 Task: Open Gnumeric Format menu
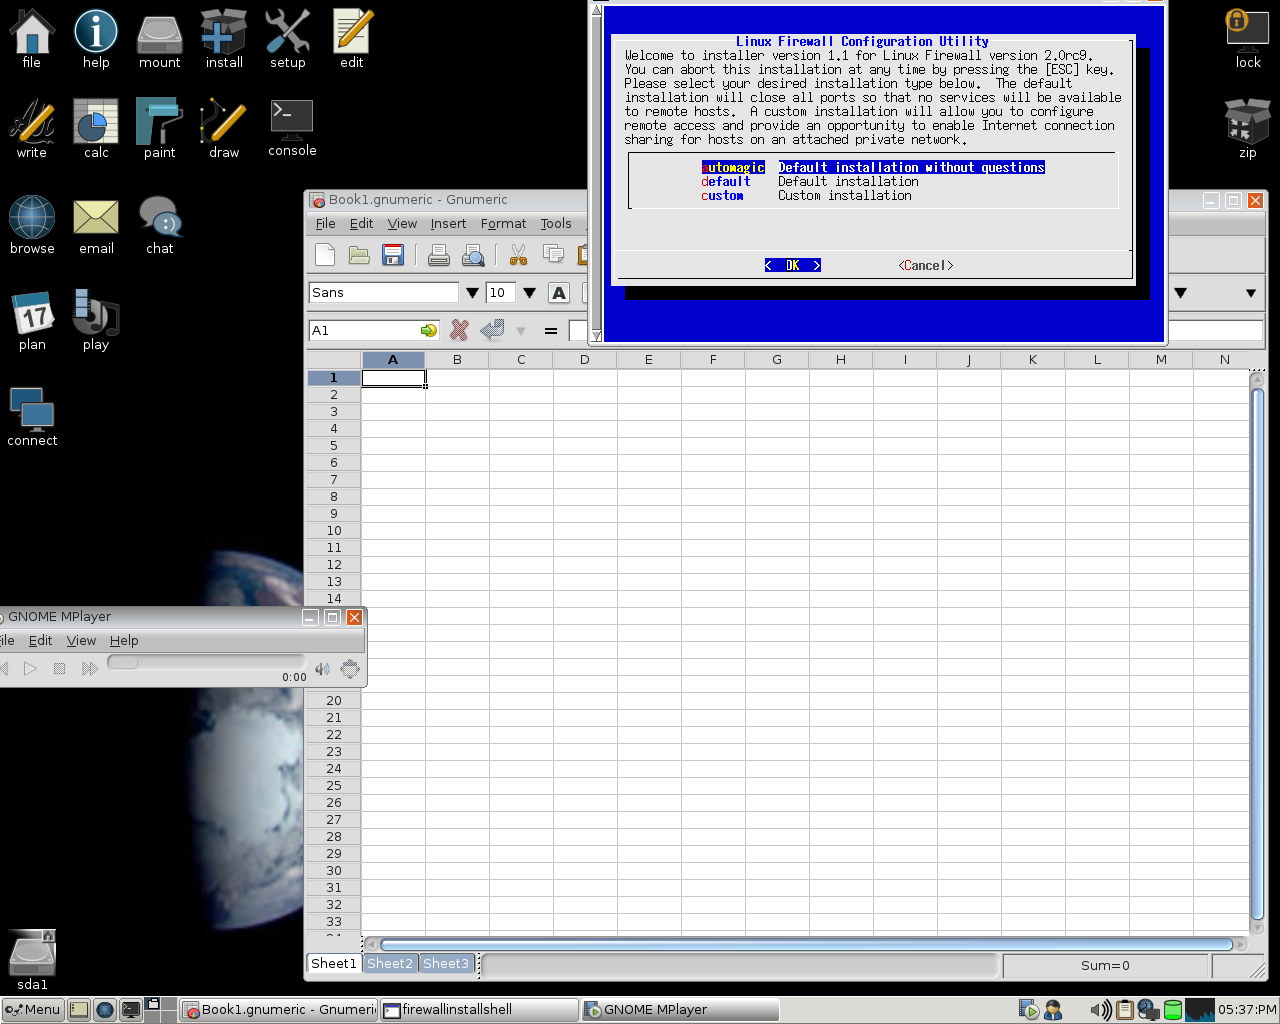click(503, 224)
